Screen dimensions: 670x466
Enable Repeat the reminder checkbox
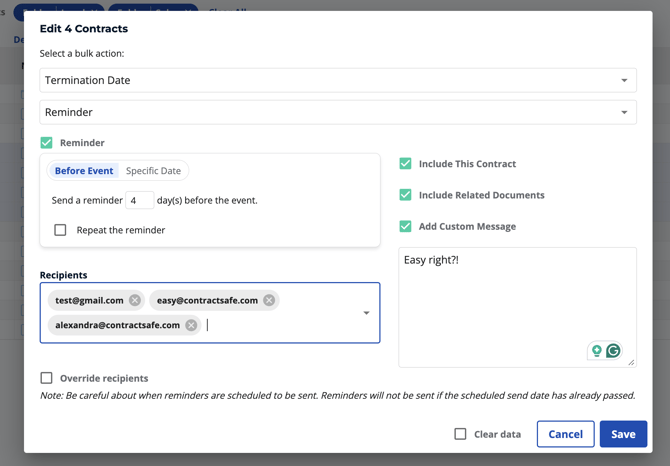(x=60, y=230)
